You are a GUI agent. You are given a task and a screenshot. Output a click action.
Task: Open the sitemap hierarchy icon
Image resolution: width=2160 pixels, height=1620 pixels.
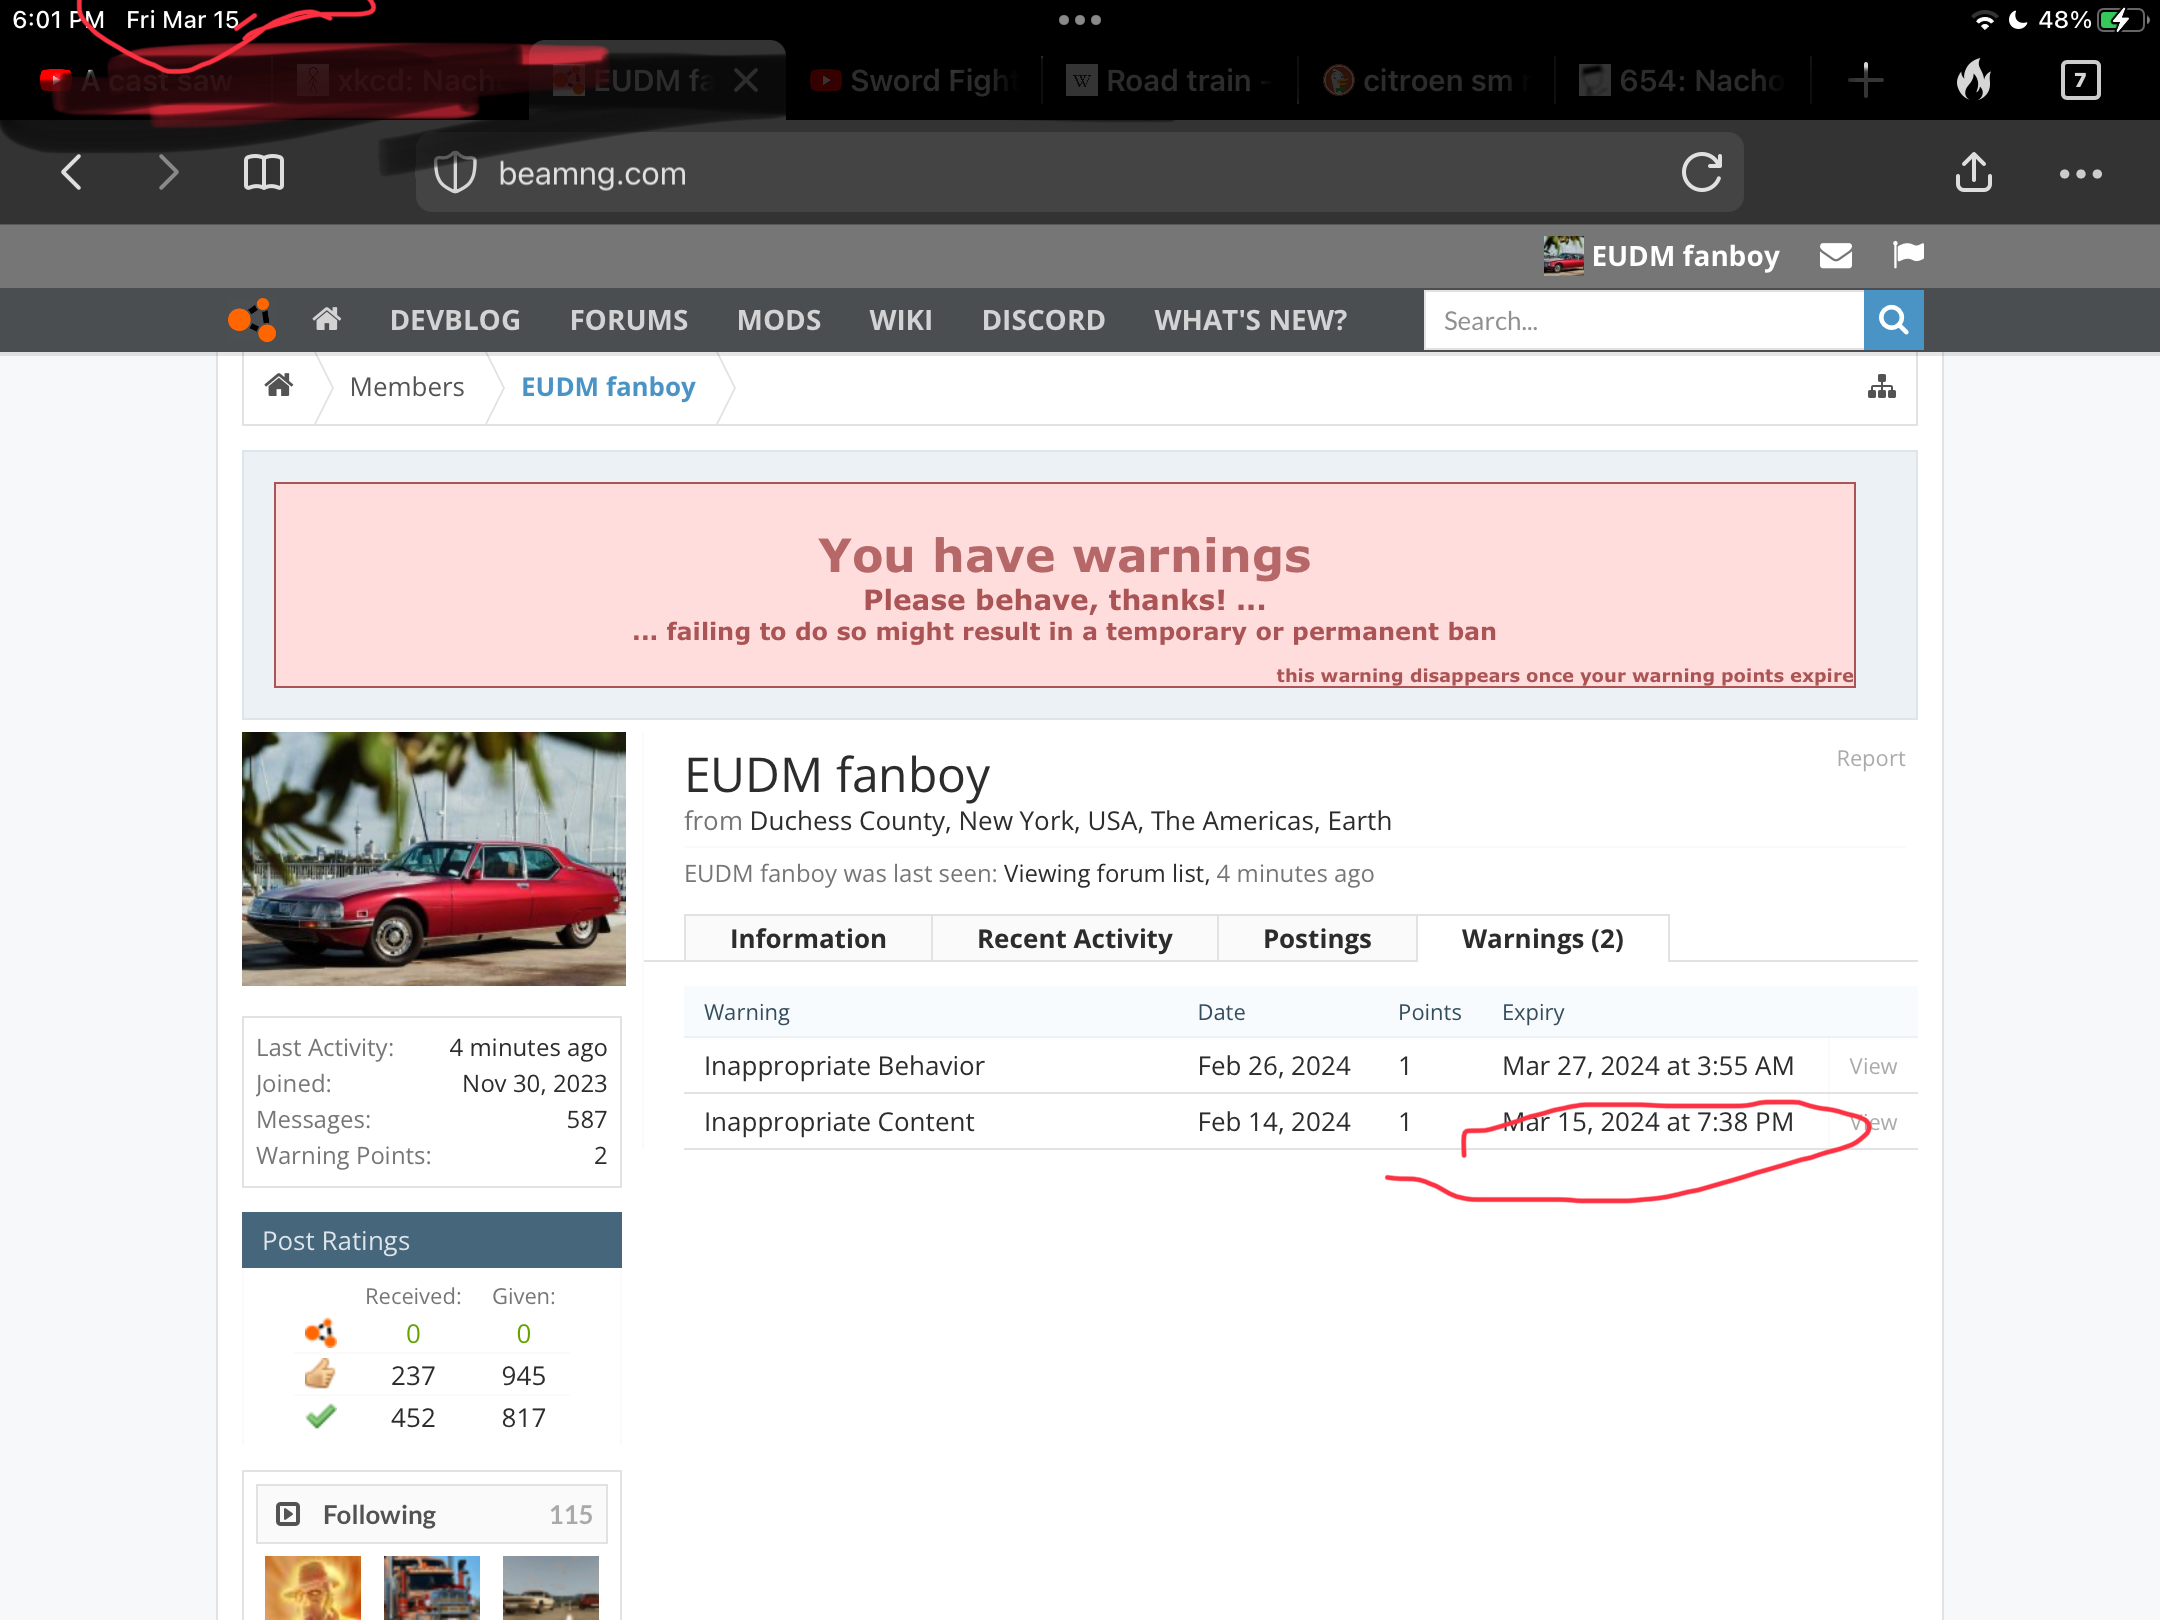1882,387
